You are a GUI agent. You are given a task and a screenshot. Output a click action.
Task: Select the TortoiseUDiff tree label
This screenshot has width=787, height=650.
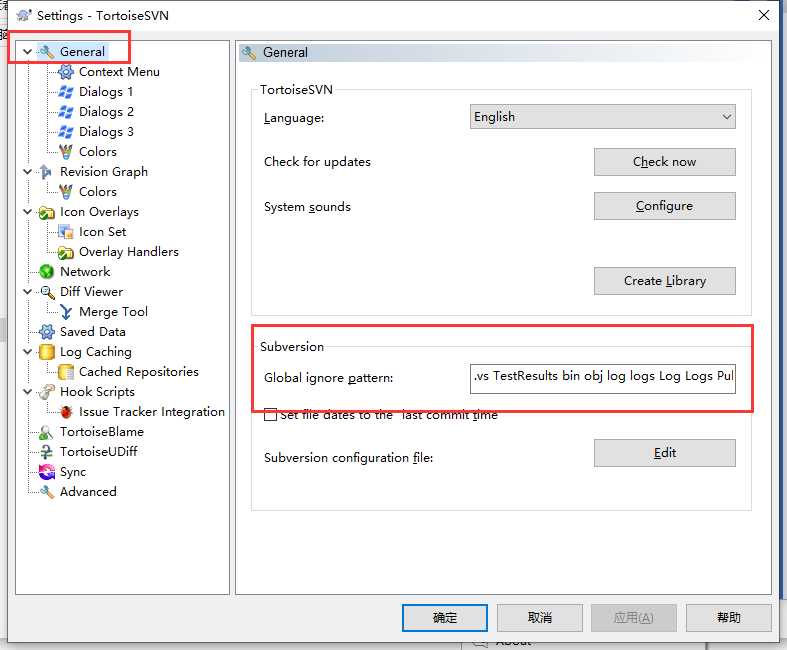(98, 452)
